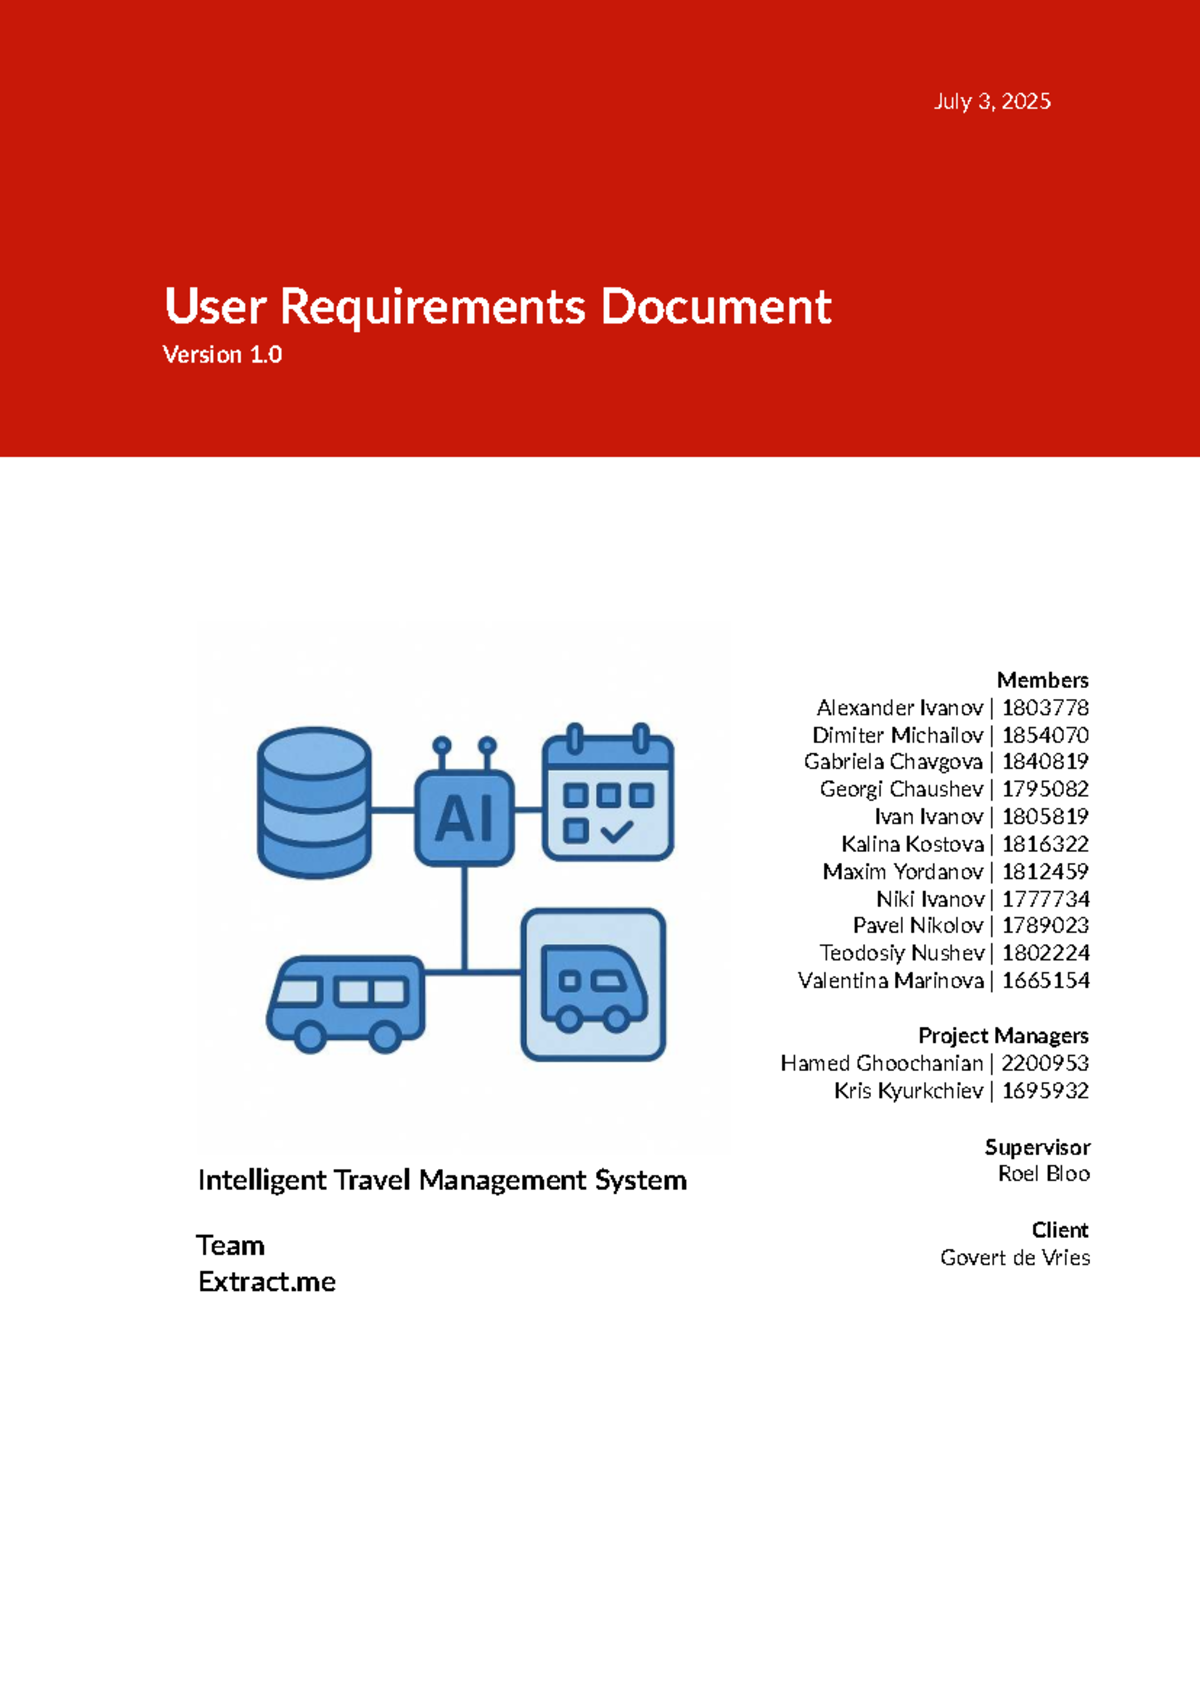1200x1696 pixels.
Task: Click the row 'Pavel Nikolov | 1789023'
Action: tap(970, 926)
